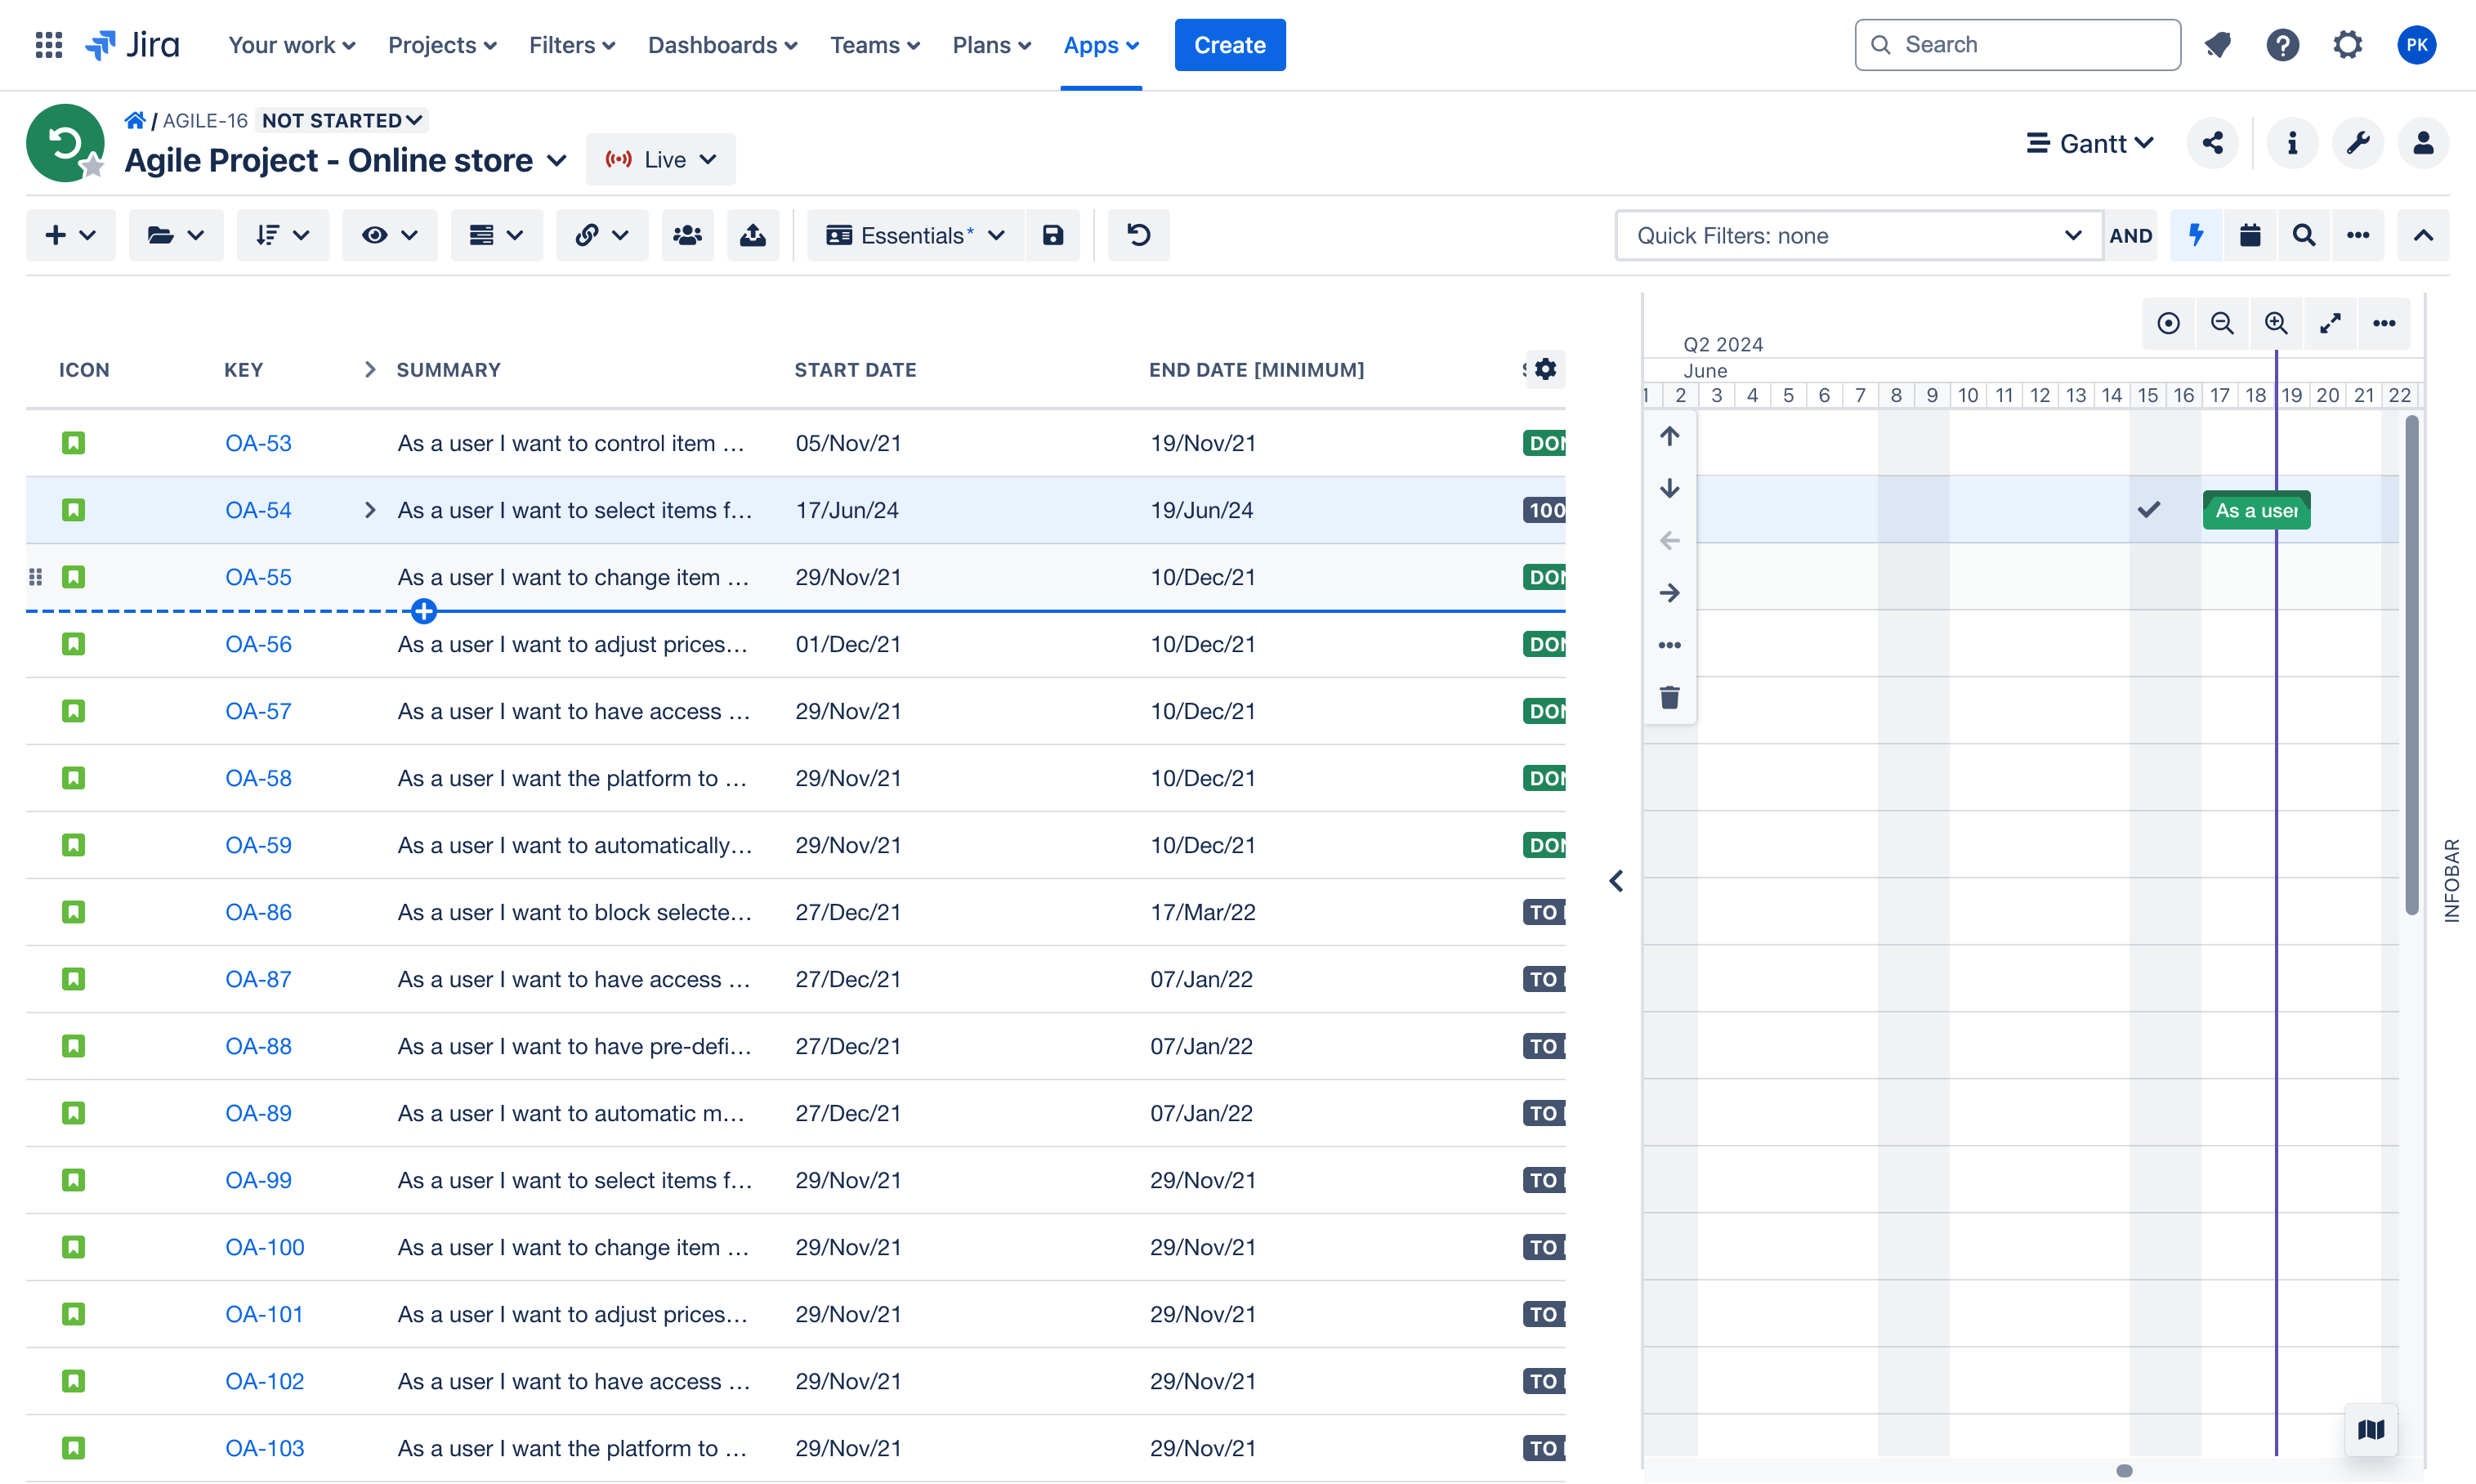This screenshot has width=2476, height=1484.
Task: Toggle Live mode indicator button
Action: tap(657, 159)
